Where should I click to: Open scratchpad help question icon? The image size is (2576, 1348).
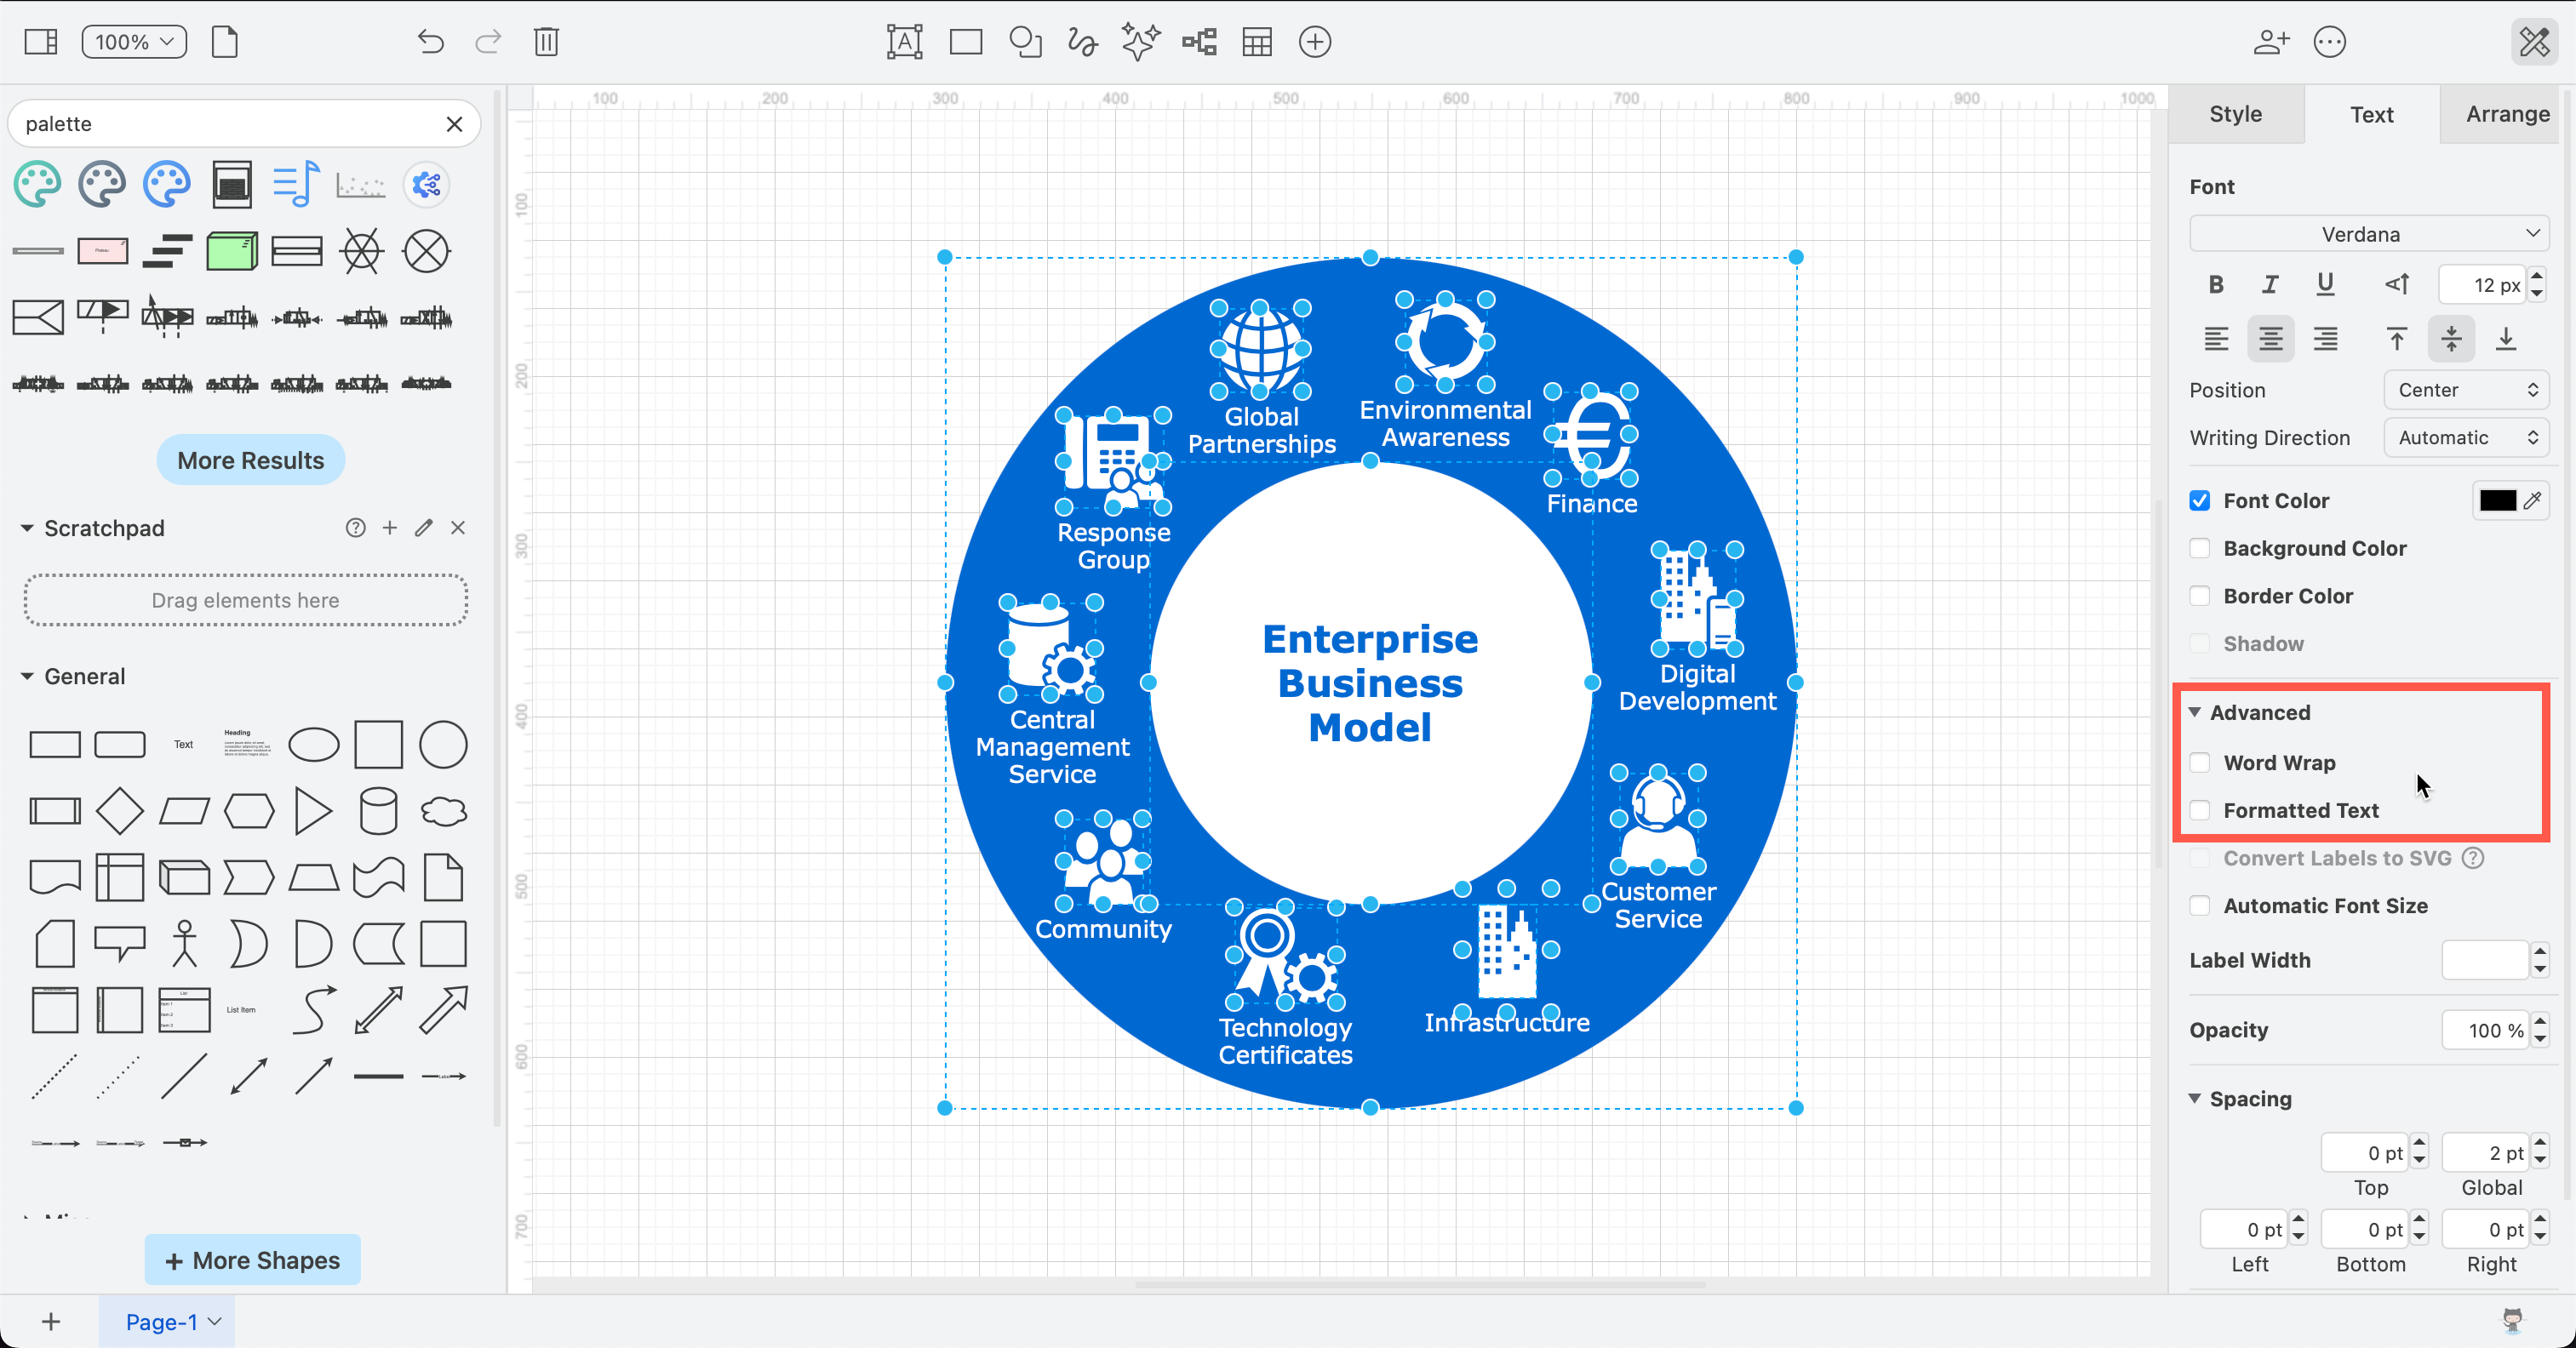point(355,528)
